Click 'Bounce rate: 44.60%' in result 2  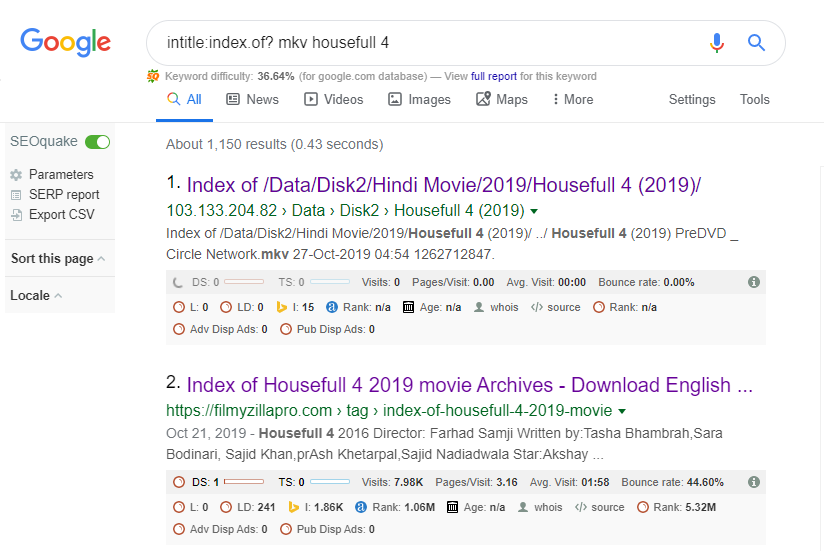[672, 482]
